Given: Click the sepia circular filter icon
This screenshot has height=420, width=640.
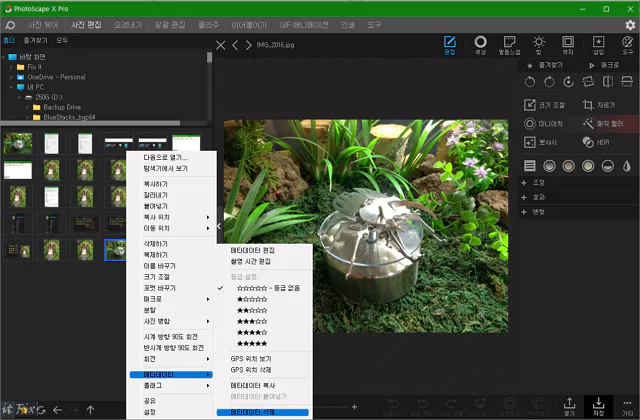Looking at the screenshot, I should (x=569, y=166).
